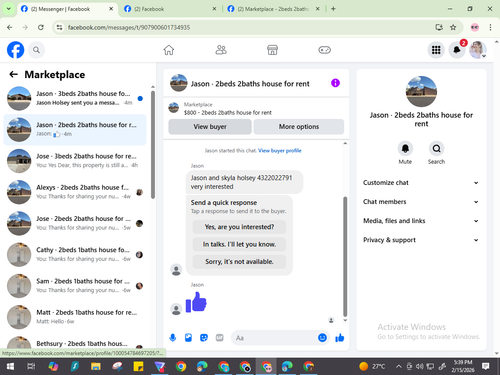Open the Facebook search magnifier
The width and height of the screenshot is (500, 375).
coord(36,50)
